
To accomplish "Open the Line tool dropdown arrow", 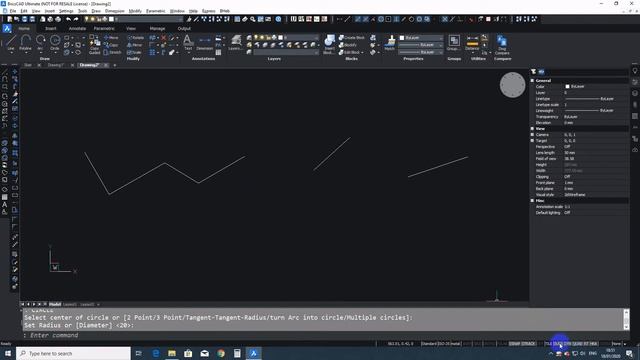I will pos(11,53).
